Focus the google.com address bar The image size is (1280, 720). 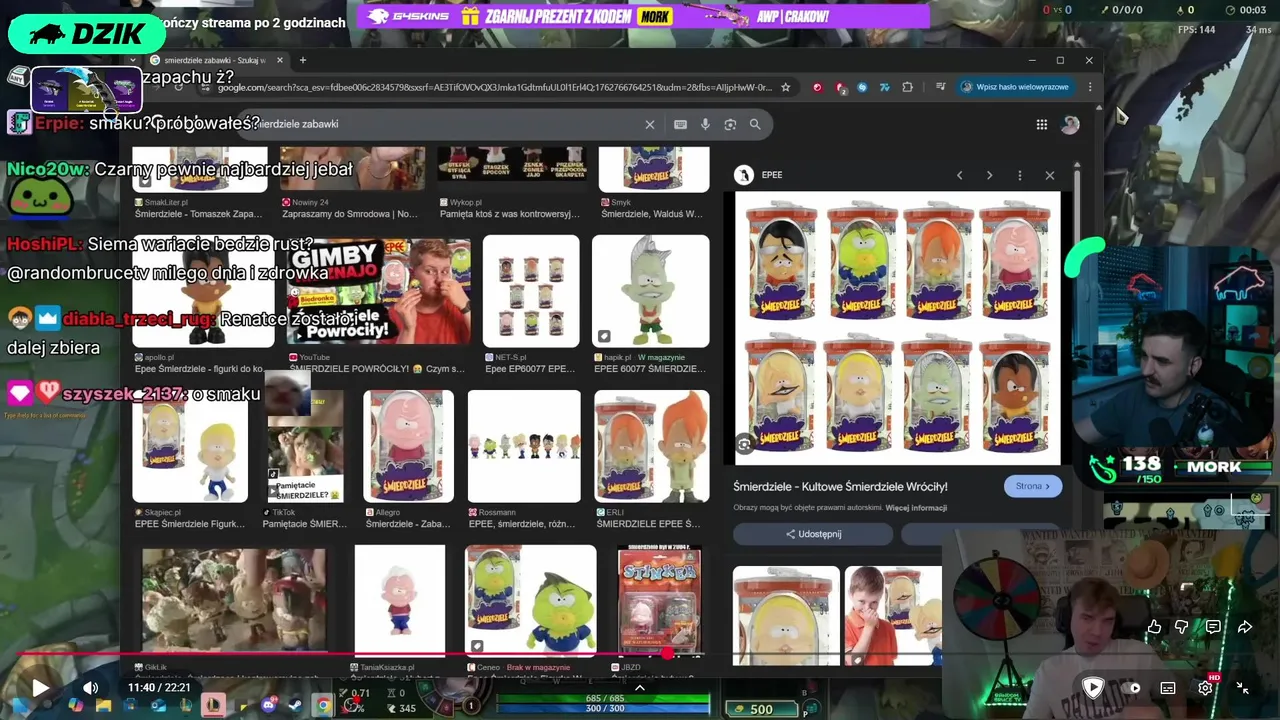click(x=495, y=87)
